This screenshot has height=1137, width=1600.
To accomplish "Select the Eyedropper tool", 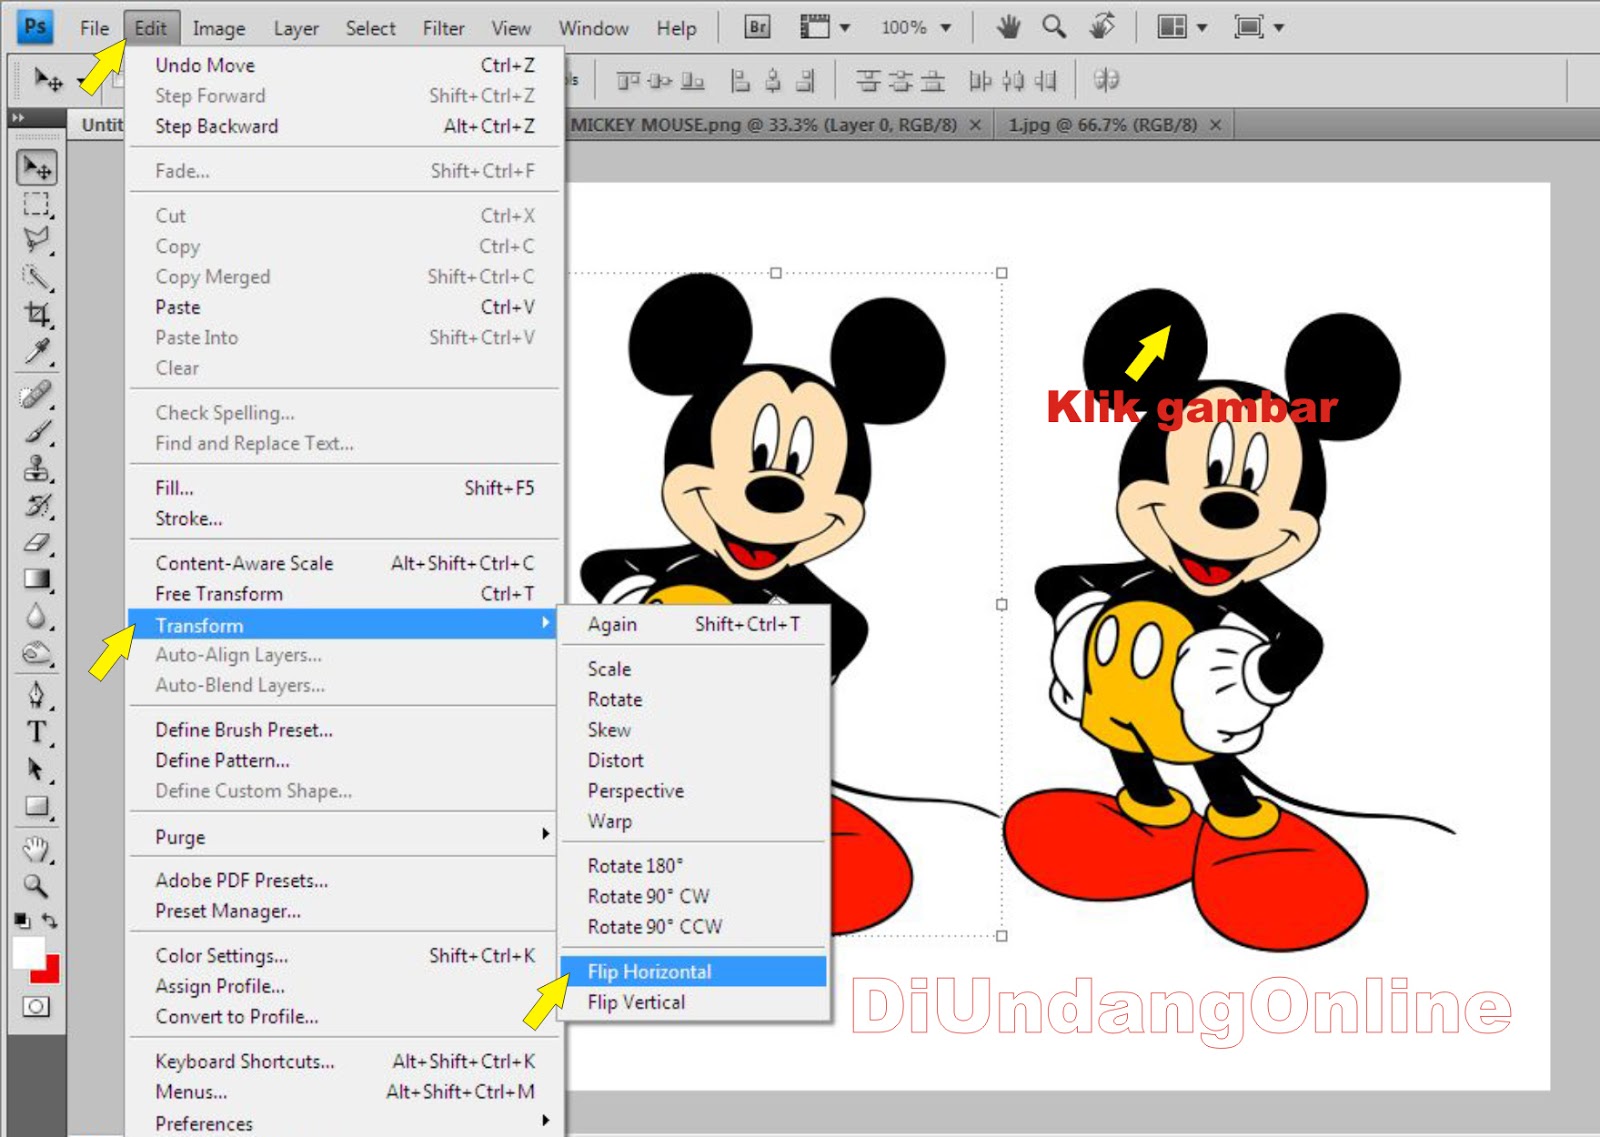I will click(37, 351).
